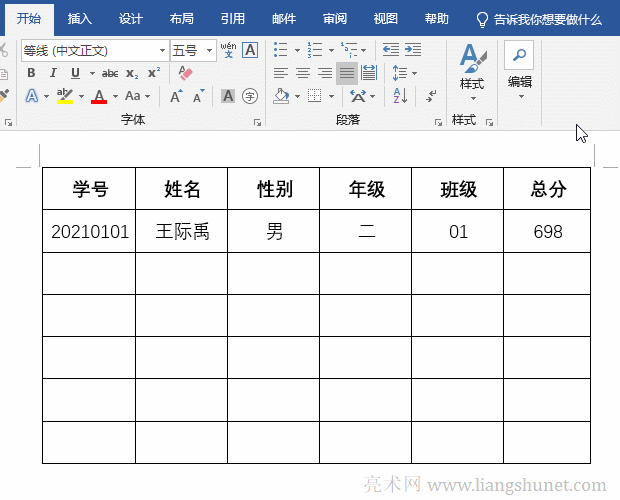Center align text
Viewport: 620px width, 500px height.
tap(303, 73)
